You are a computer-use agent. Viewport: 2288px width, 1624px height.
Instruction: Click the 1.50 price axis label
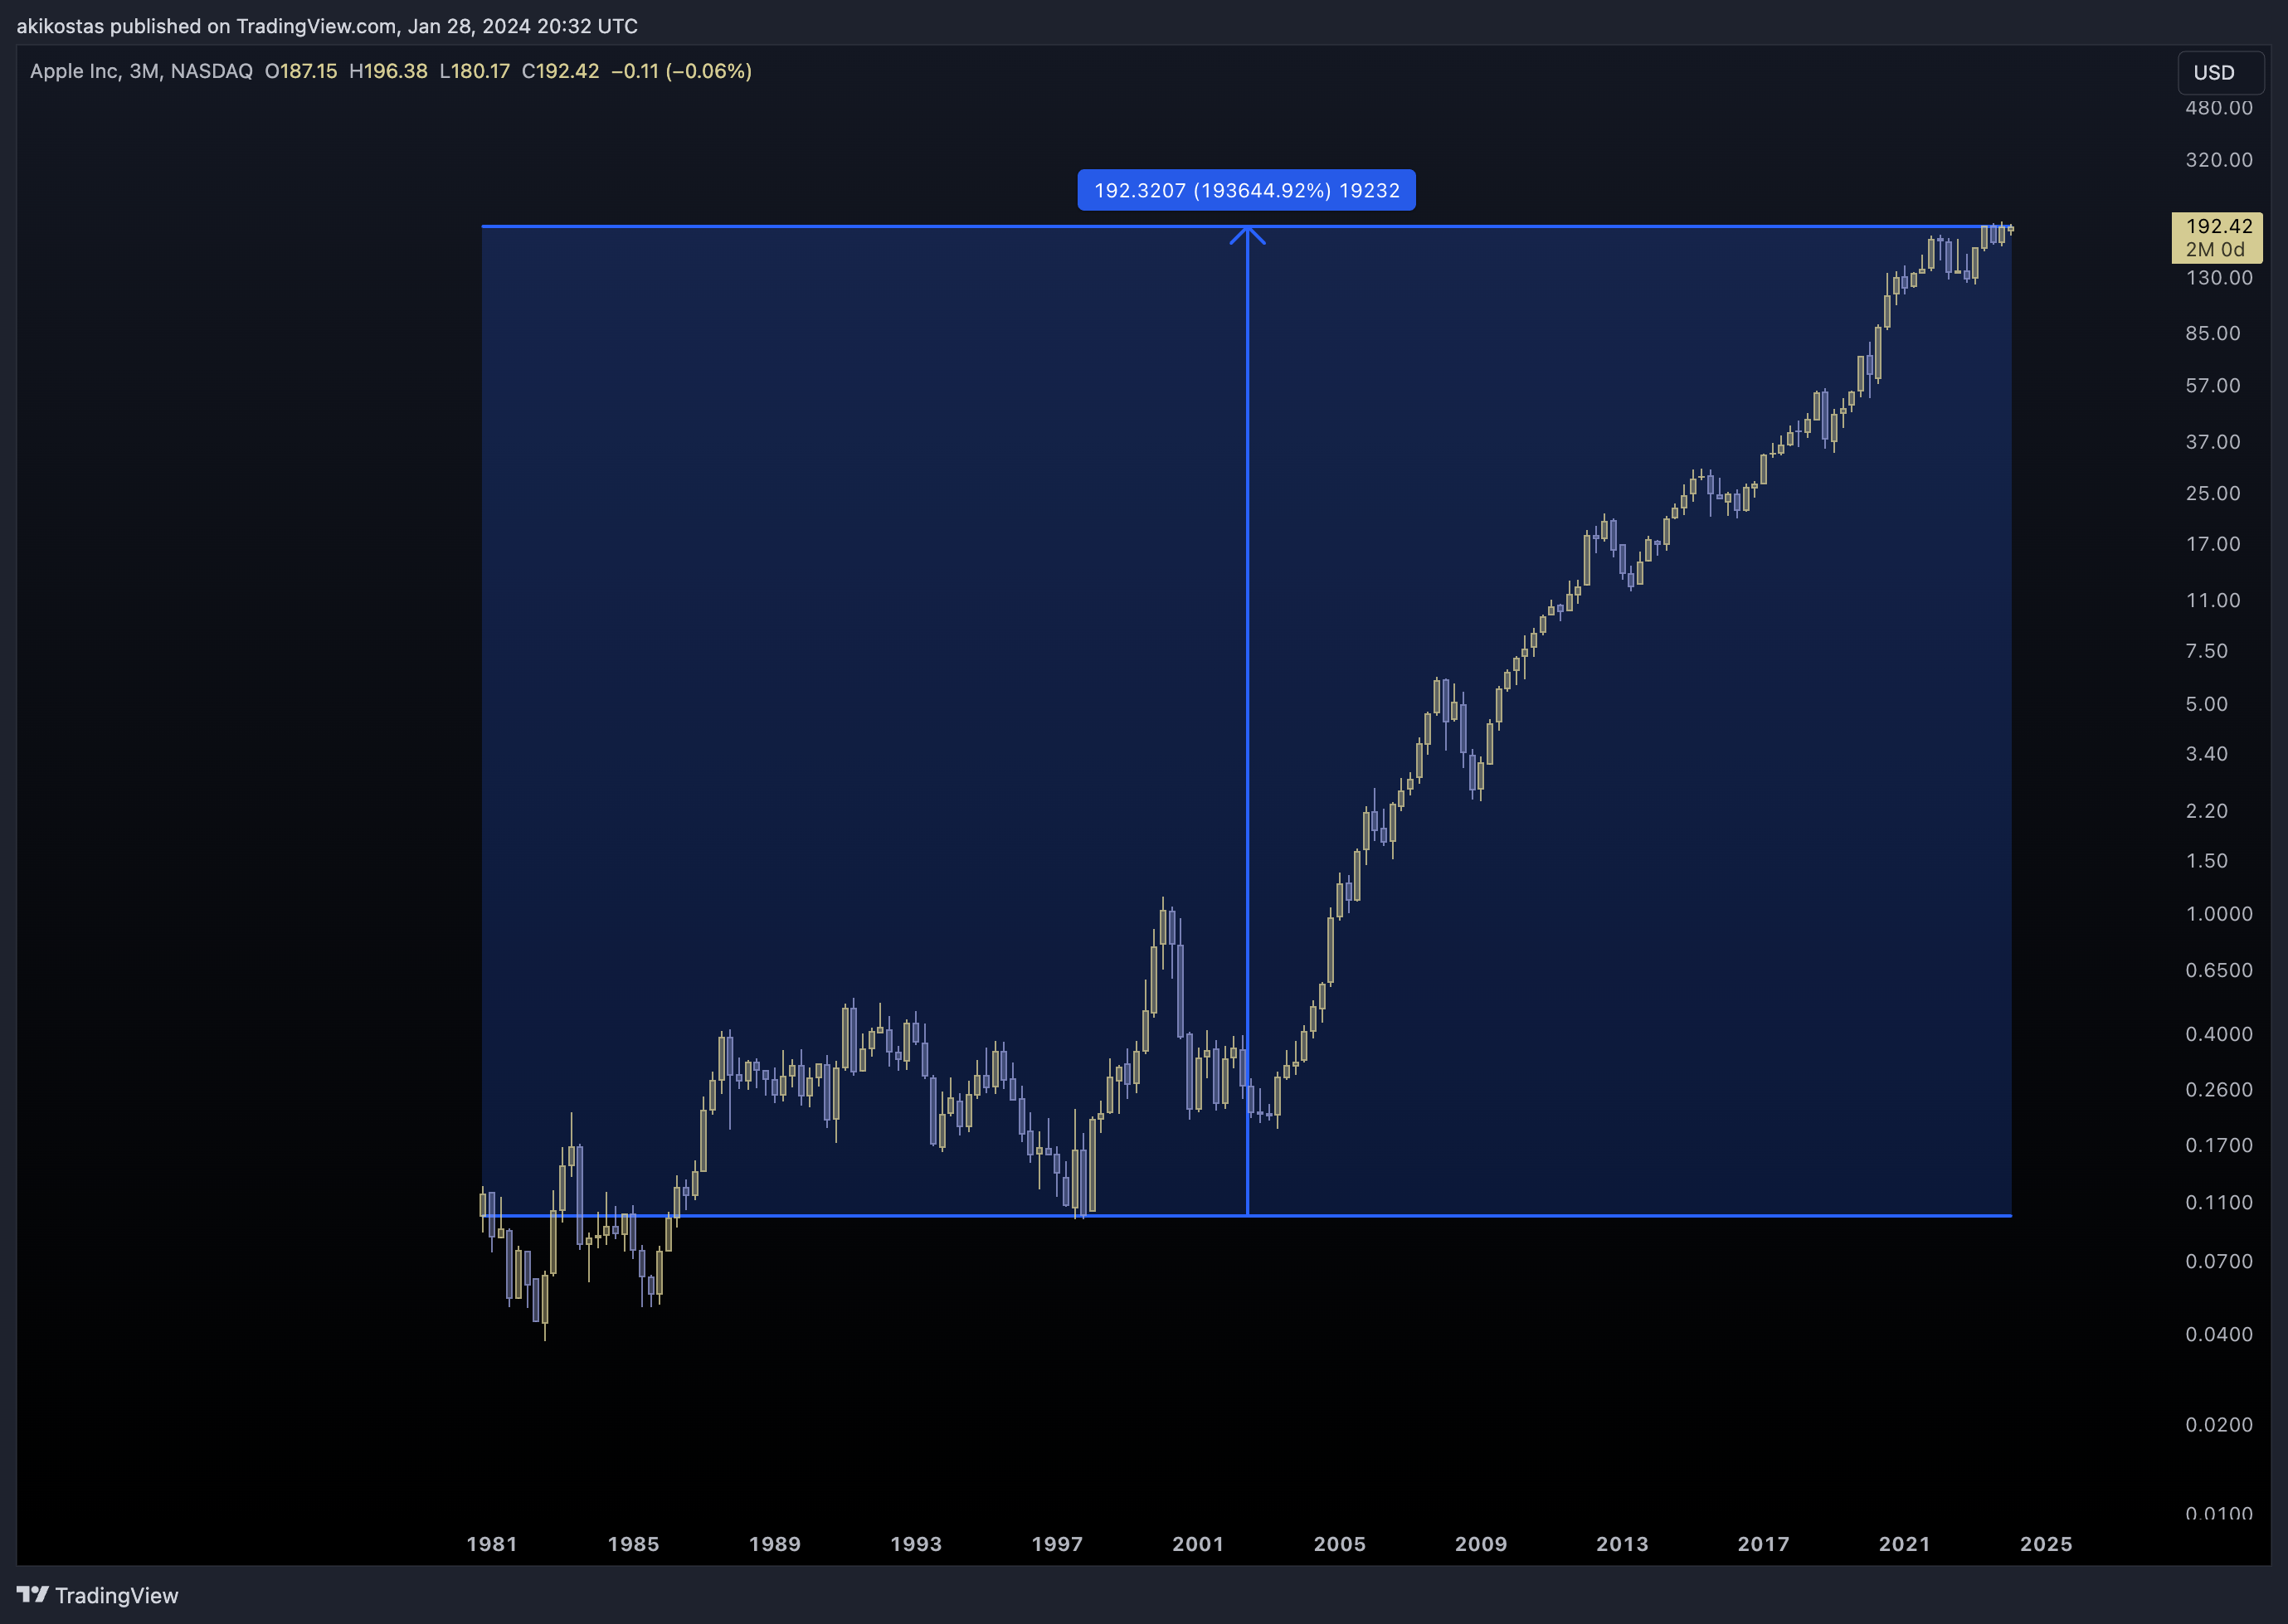point(2207,861)
